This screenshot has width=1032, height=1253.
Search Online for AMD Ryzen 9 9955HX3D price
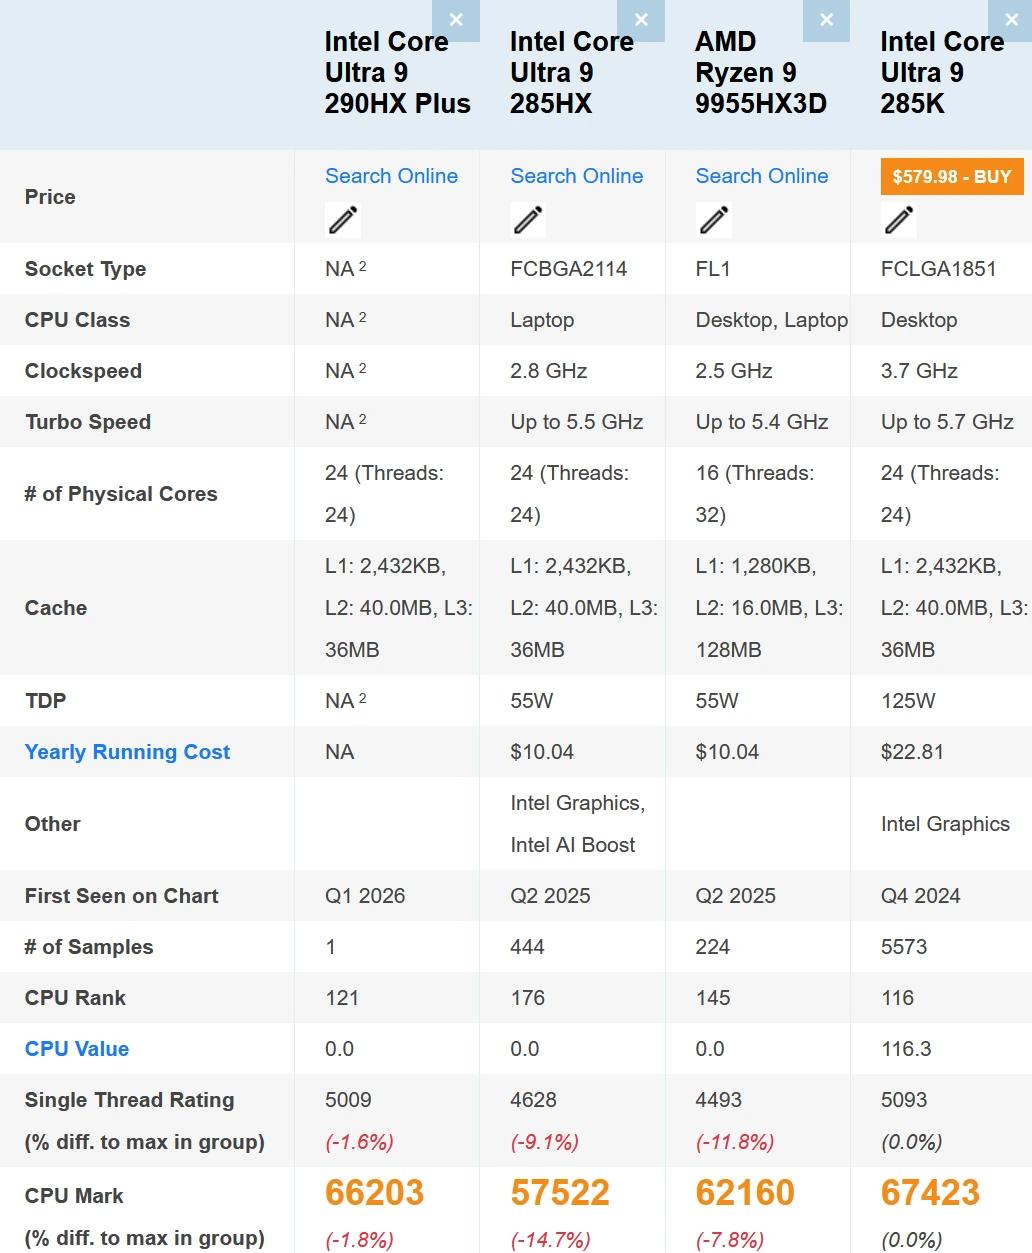(761, 176)
